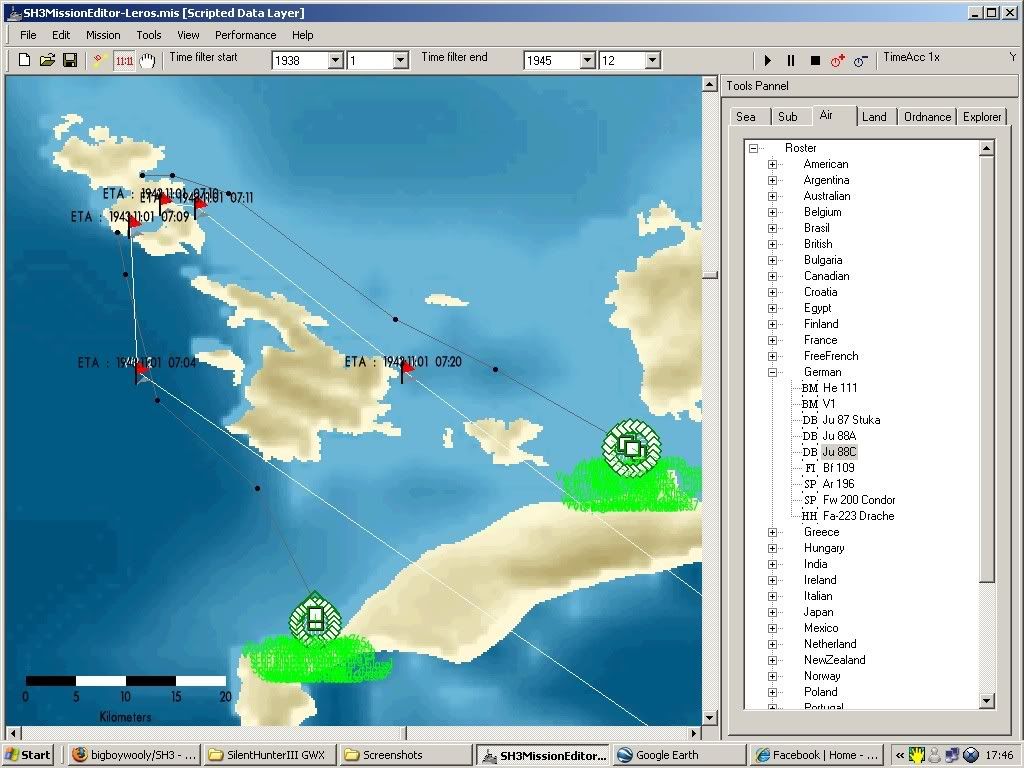Screen dimensions: 1024x768
Task: Pause the mission simulation
Action: [x=791, y=61]
